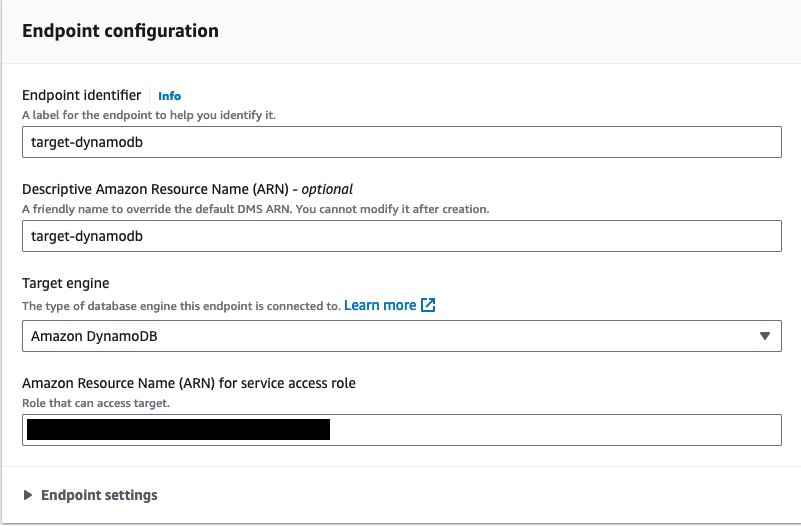Image resolution: width=801 pixels, height=526 pixels.
Task: Click the 'A friendly name to override' hint
Action: pyautogui.click(x=255, y=209)
